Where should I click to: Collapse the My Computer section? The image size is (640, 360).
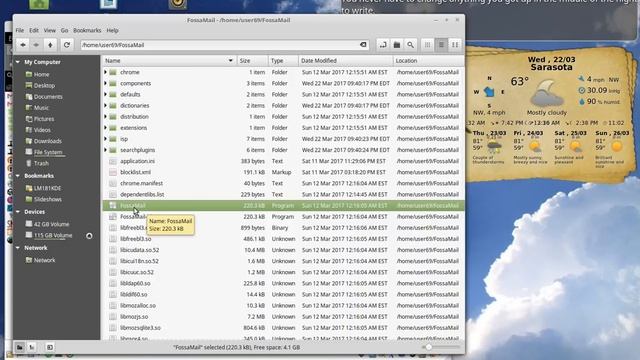click(x=18, y=62)
